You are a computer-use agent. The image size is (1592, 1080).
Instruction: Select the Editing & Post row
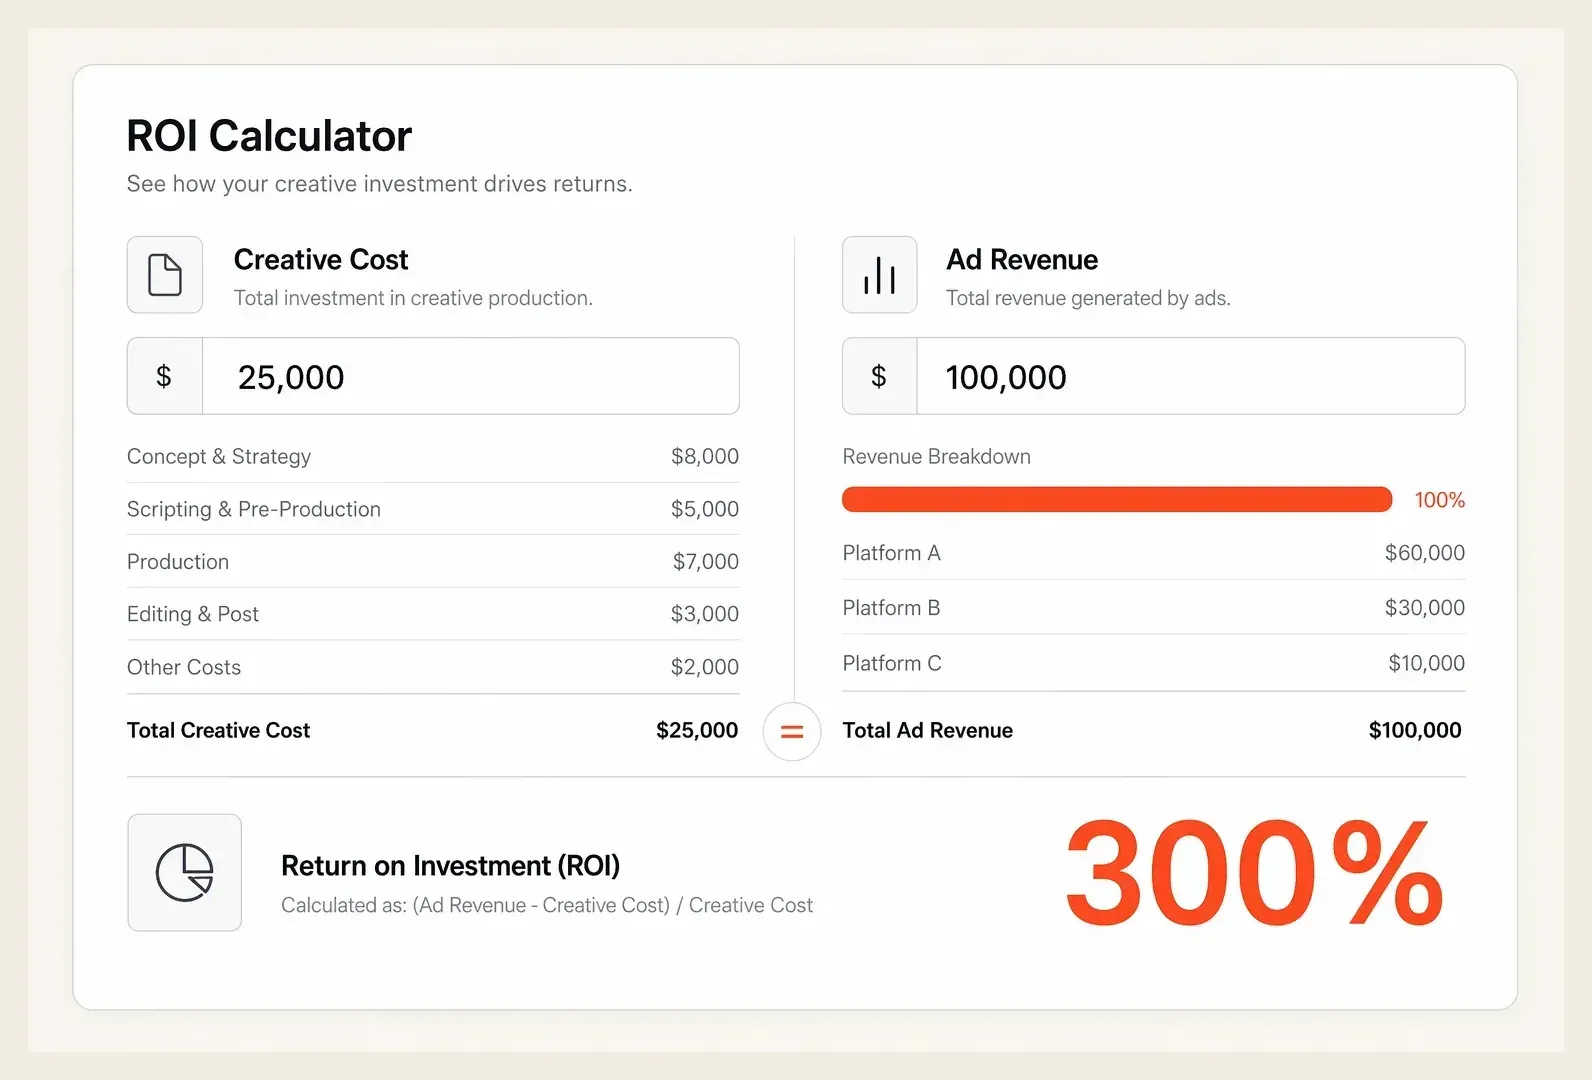point(433,614)
